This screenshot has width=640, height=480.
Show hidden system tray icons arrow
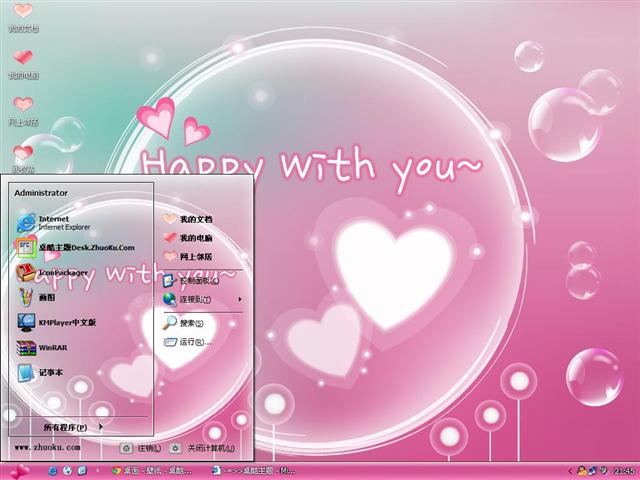pos(570,471)
